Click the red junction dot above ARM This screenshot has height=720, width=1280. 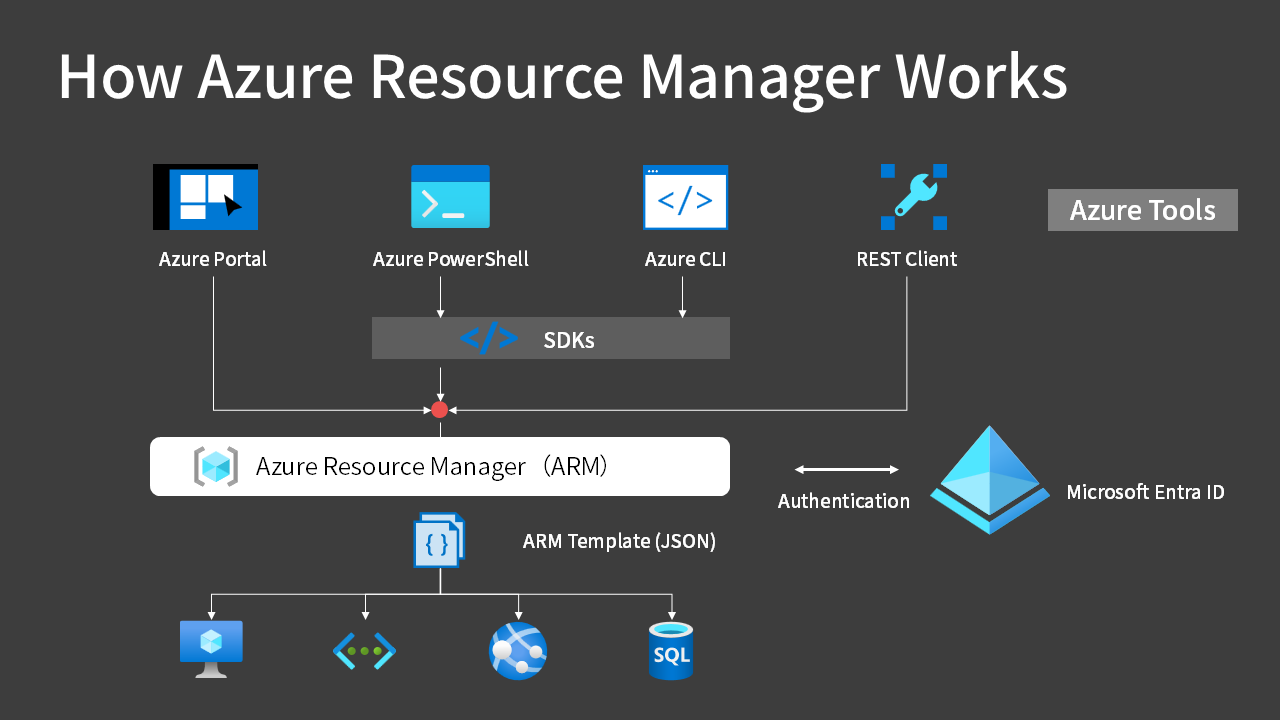pos(439,409)
